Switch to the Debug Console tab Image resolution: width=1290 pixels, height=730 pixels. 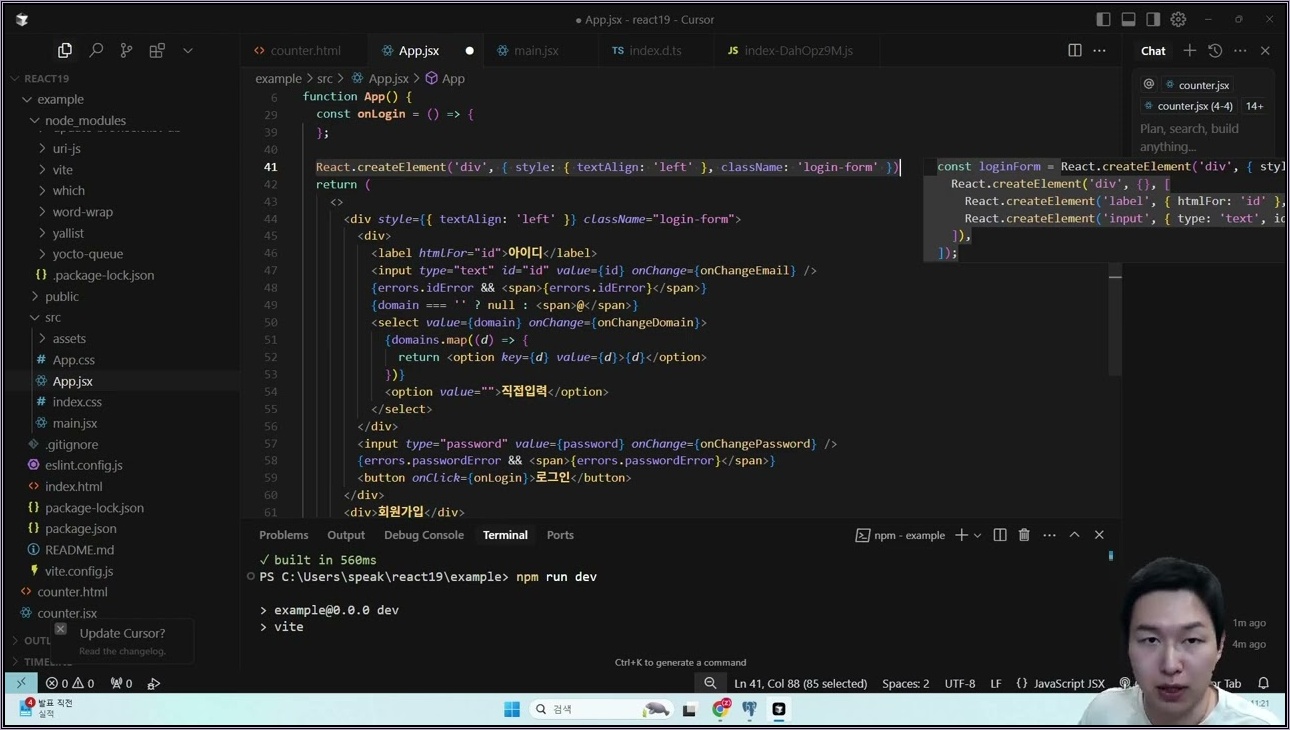click(x=423, y=535)
